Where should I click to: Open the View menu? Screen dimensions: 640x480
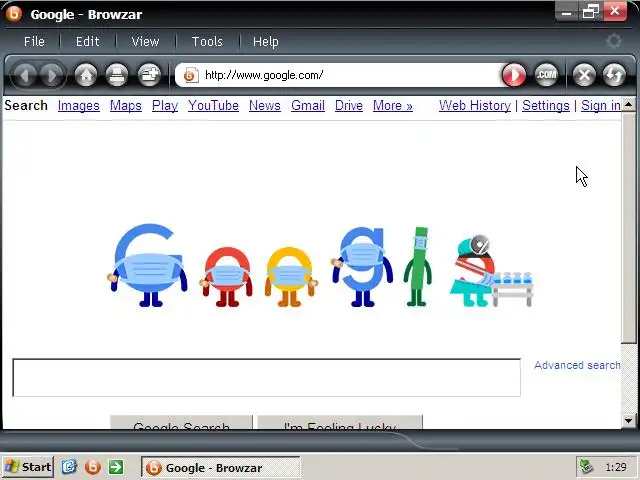point(145,42)
